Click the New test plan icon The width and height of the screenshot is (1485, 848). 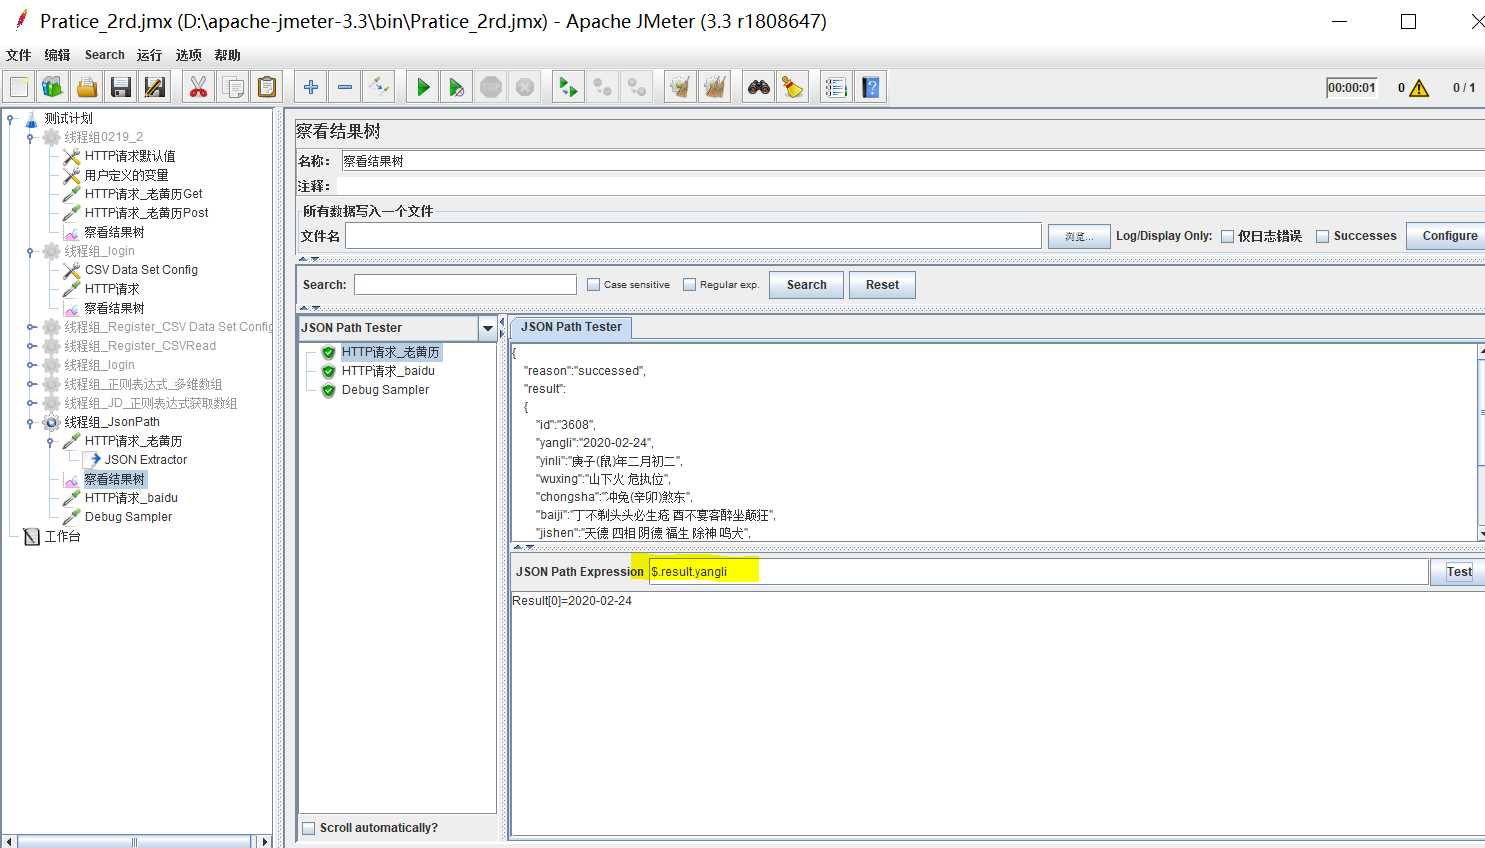tap(19, 88)
